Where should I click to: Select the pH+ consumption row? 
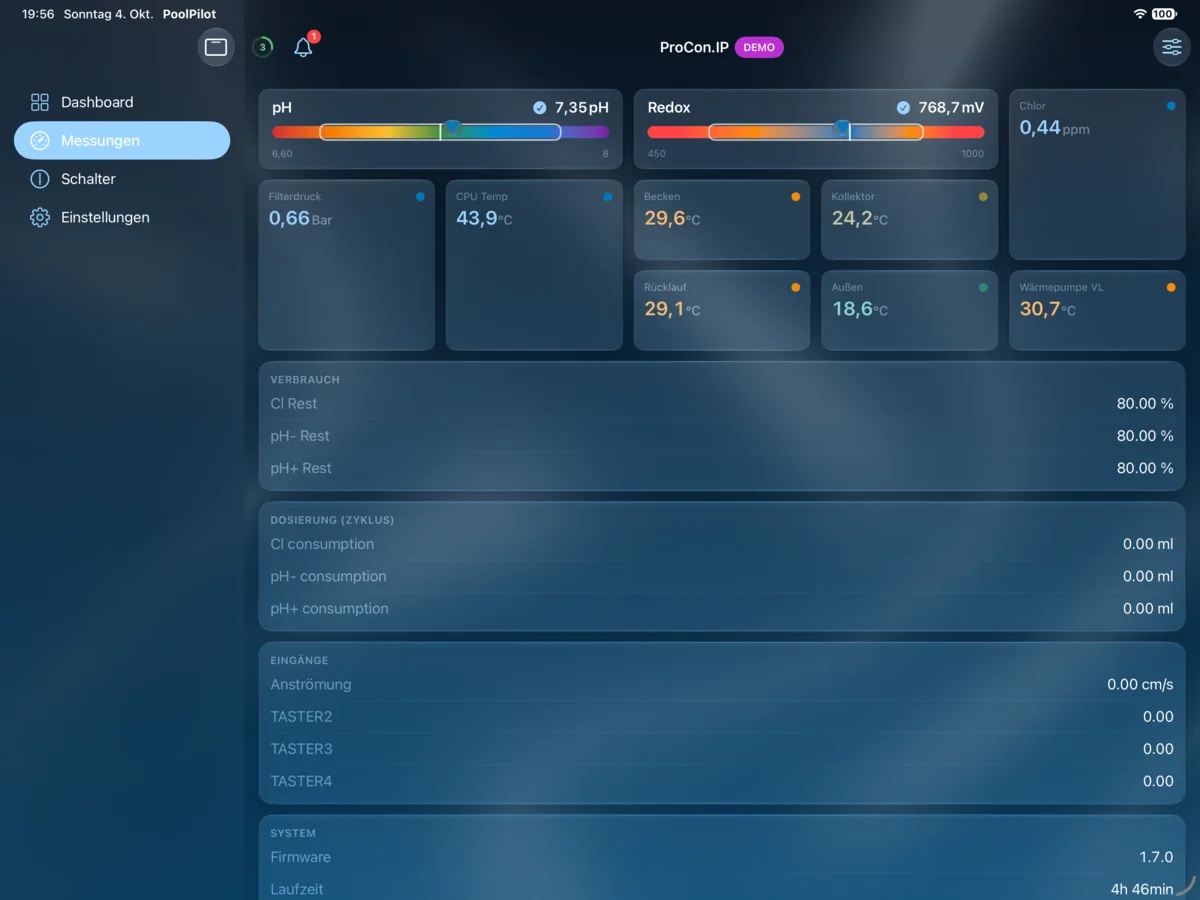(x=722, y=608)
